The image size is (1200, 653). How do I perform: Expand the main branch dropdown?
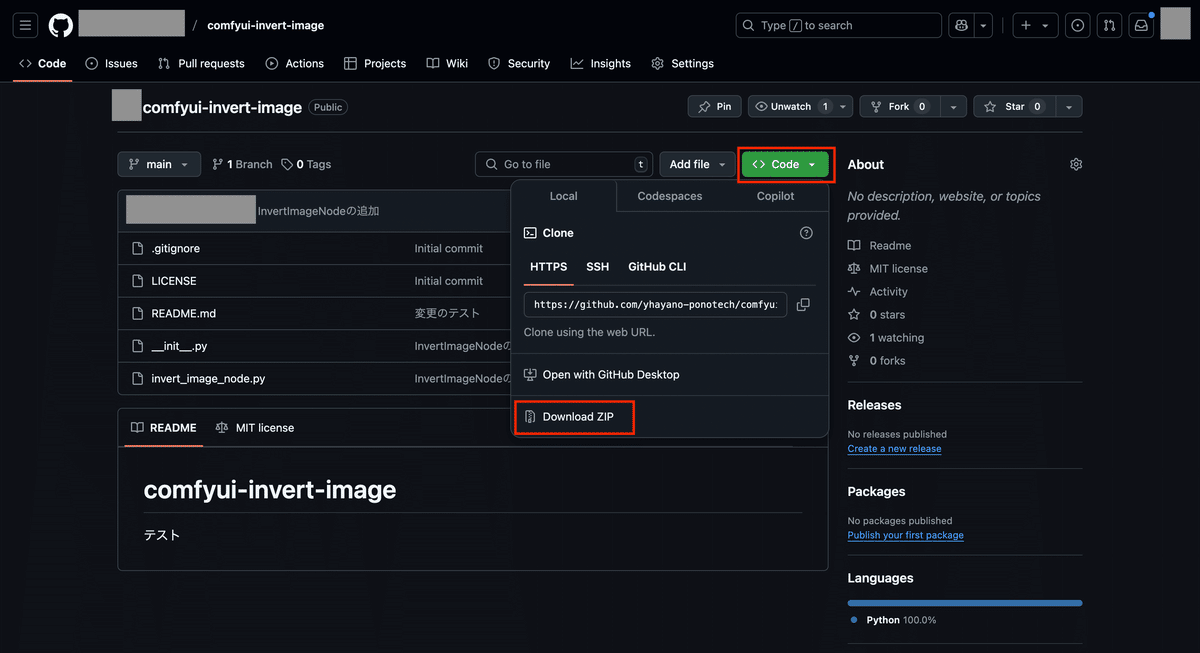(x=159, y=164)
